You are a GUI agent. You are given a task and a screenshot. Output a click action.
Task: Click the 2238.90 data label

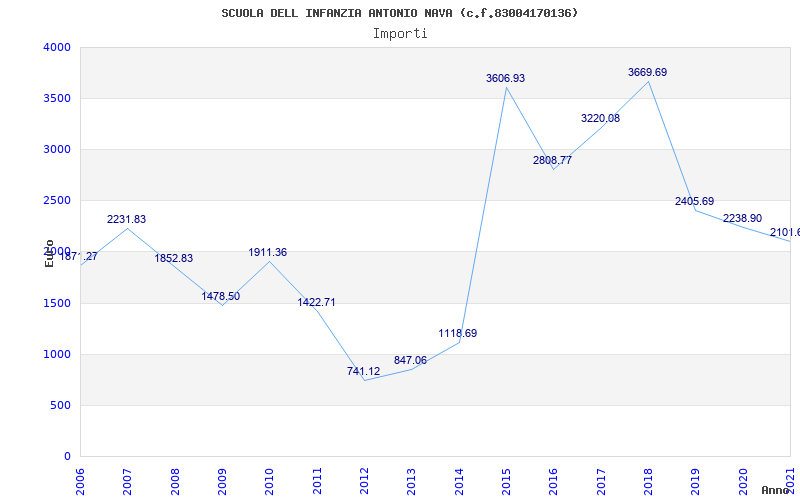pos(742,218)
